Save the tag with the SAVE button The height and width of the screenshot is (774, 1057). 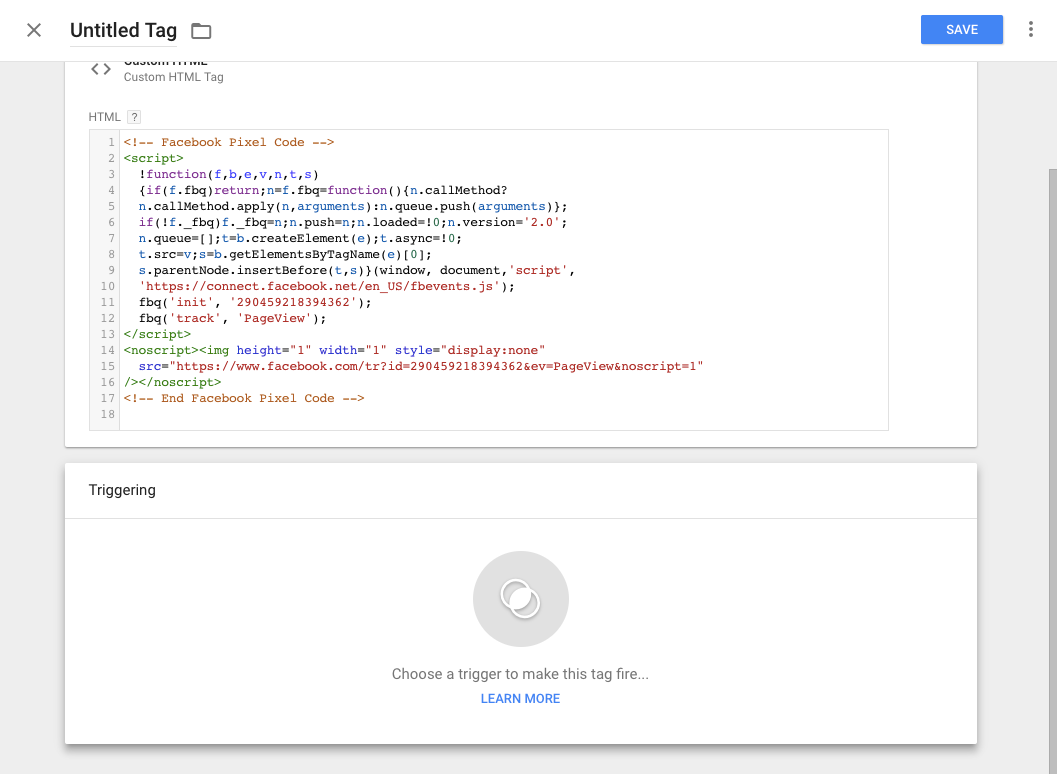[x=961, y=30]
